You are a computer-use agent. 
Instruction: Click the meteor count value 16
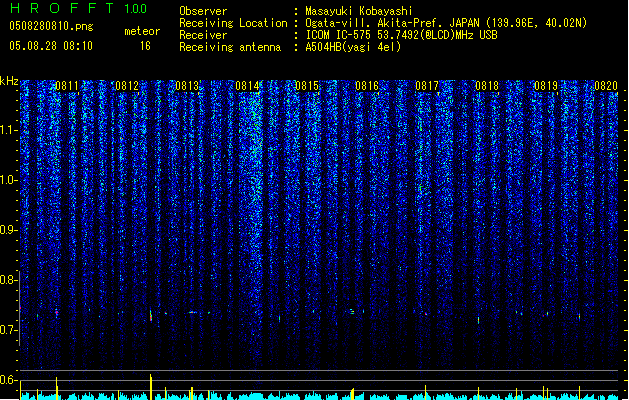click(145, 46)
